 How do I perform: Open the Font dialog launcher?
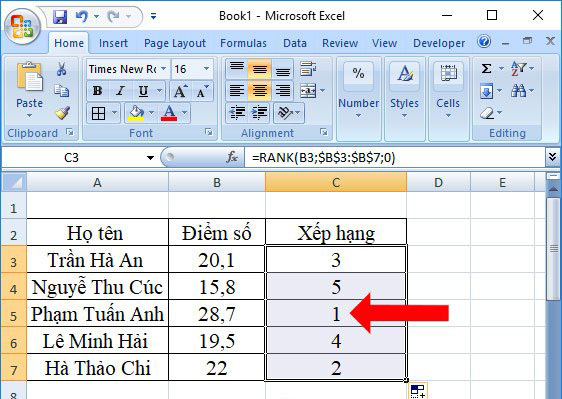209,132
